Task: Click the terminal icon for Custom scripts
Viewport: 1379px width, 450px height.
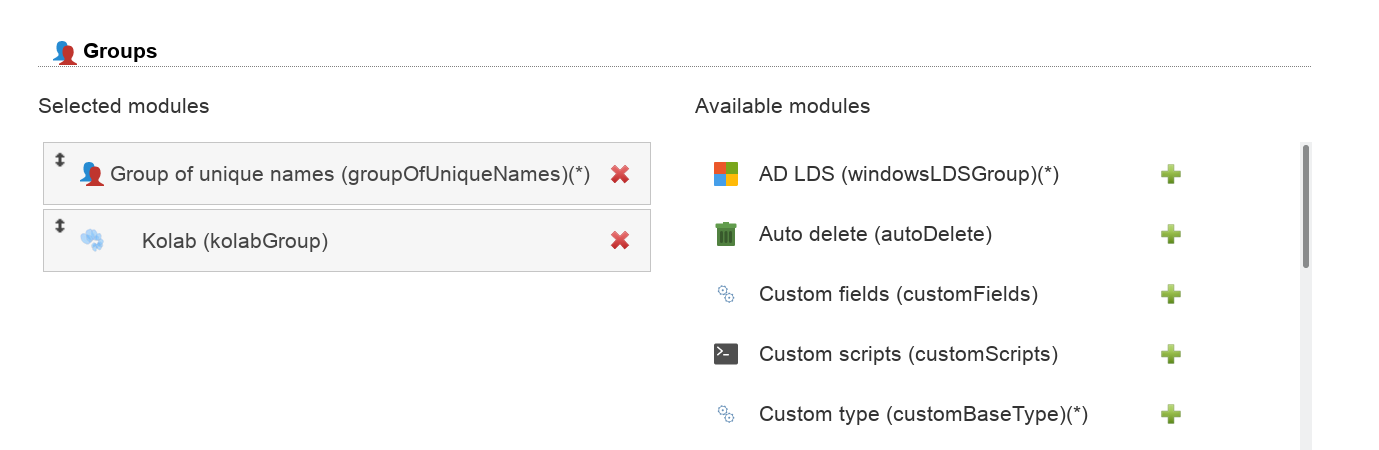Action: pos(726,354)
